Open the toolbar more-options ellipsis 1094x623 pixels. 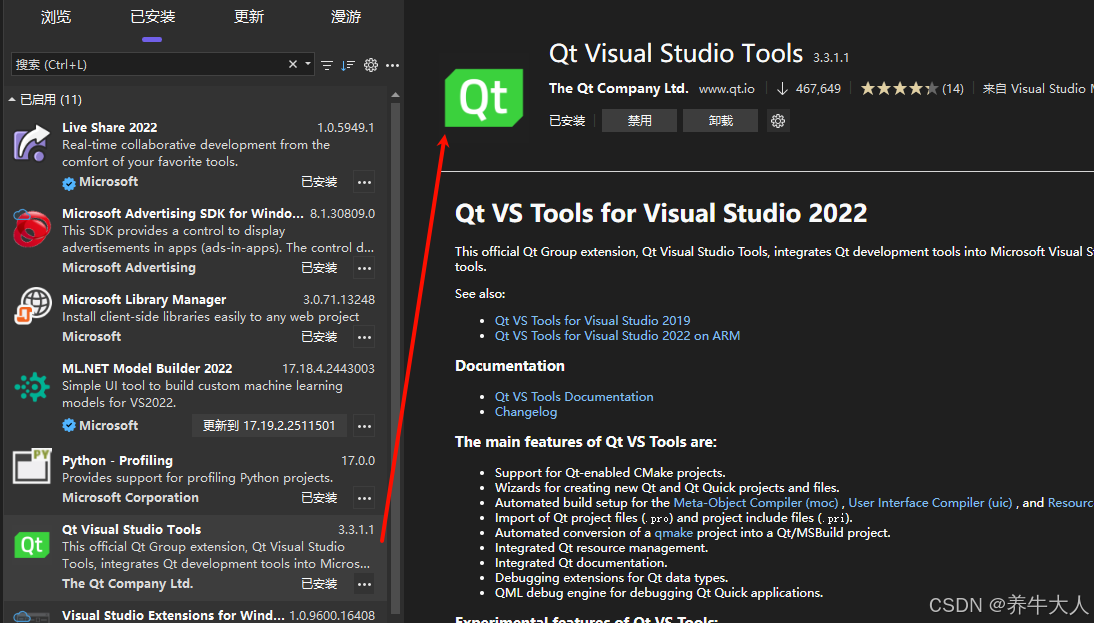(x=393, y=65)
